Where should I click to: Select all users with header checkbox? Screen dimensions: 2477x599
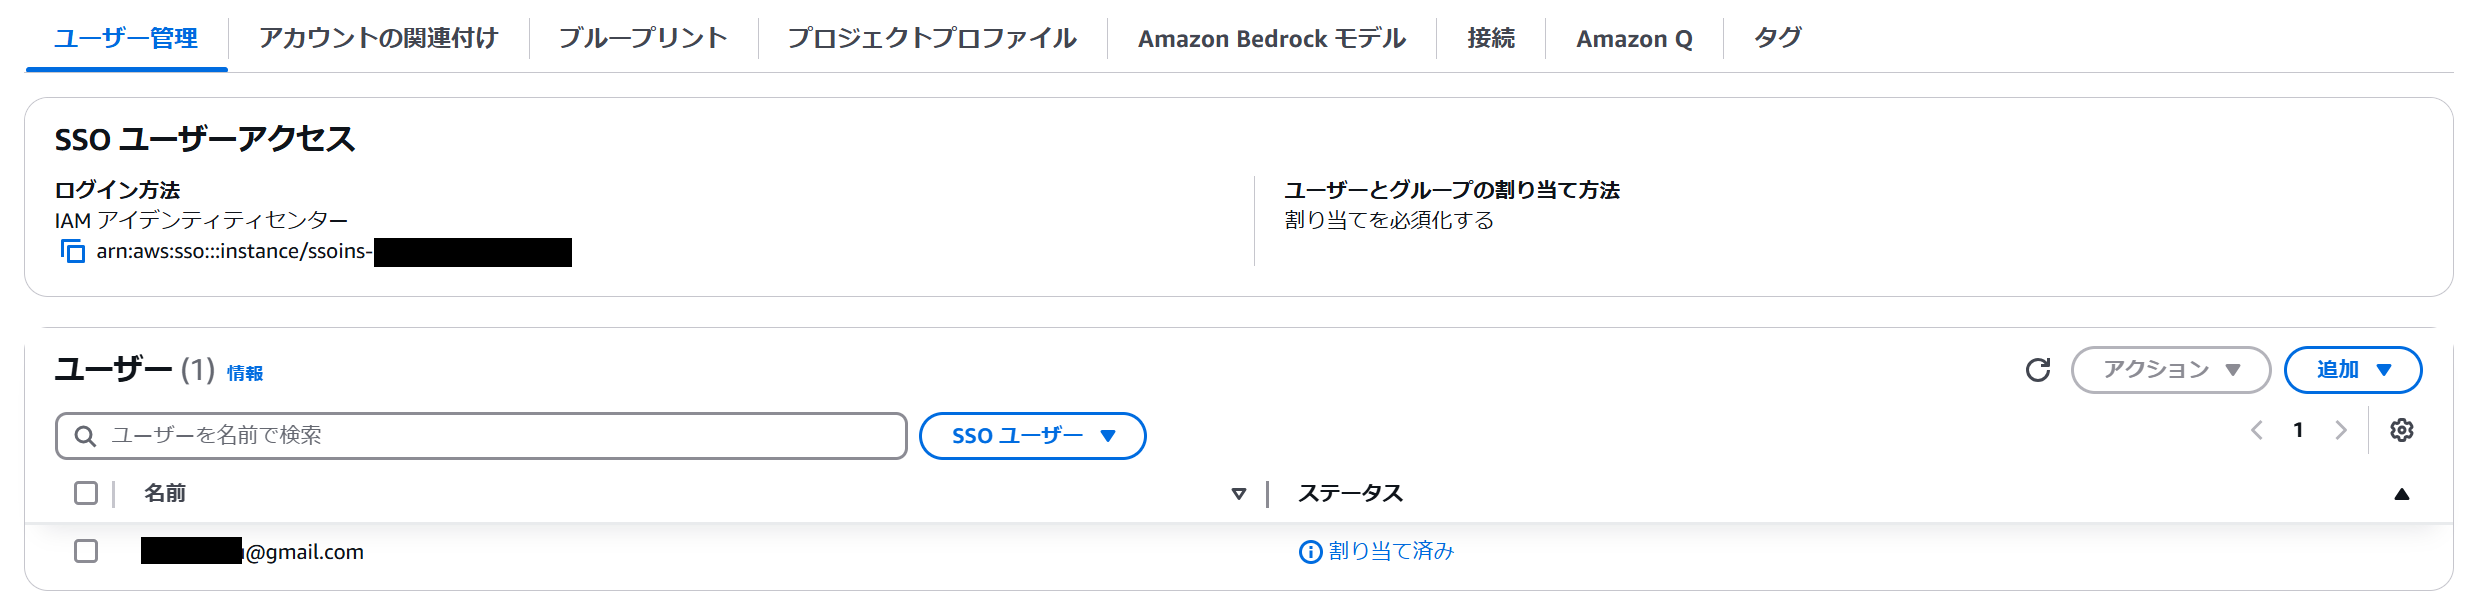(x=86, y=493)
